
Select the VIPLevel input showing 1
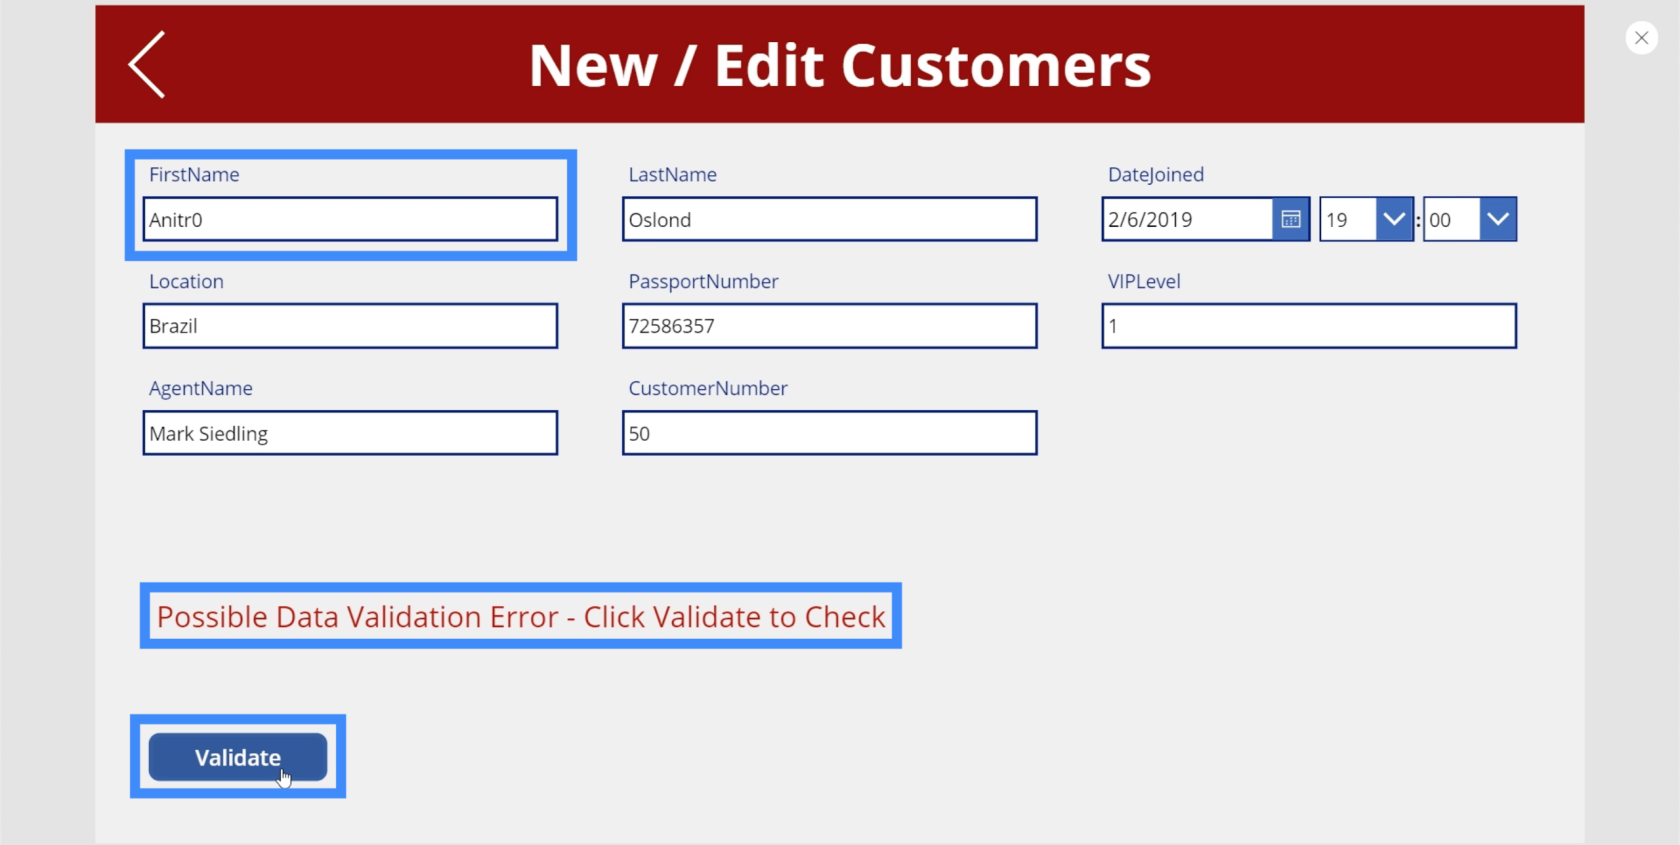click(x=1309, y=326)
